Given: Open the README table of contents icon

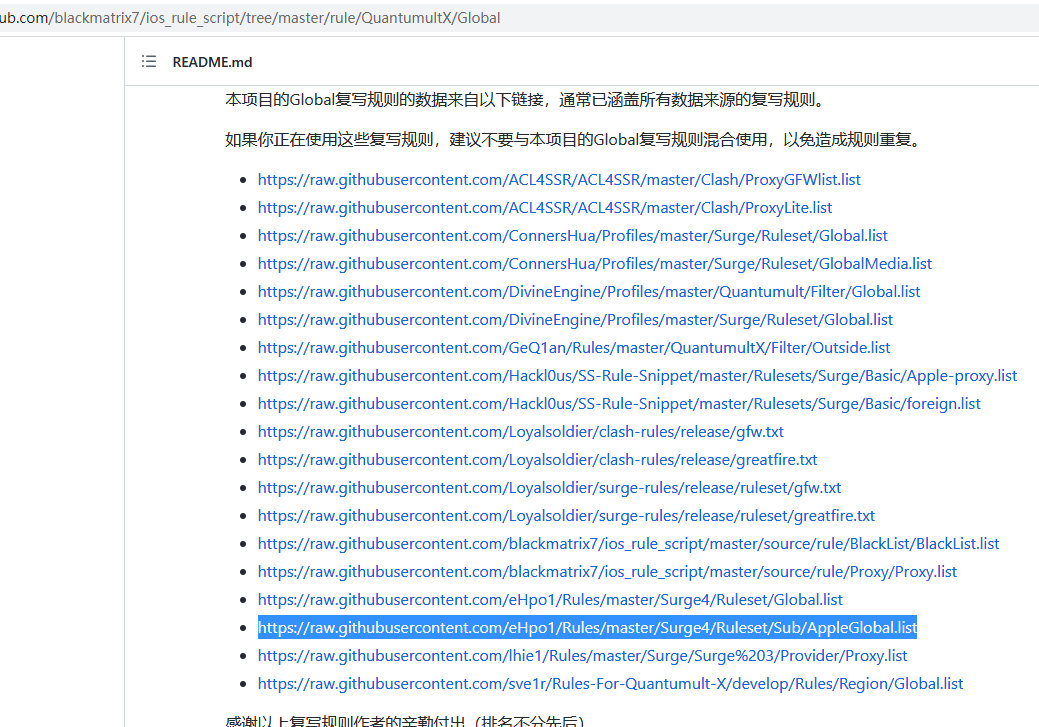Looking at the screenshot, I should point(148,61).
